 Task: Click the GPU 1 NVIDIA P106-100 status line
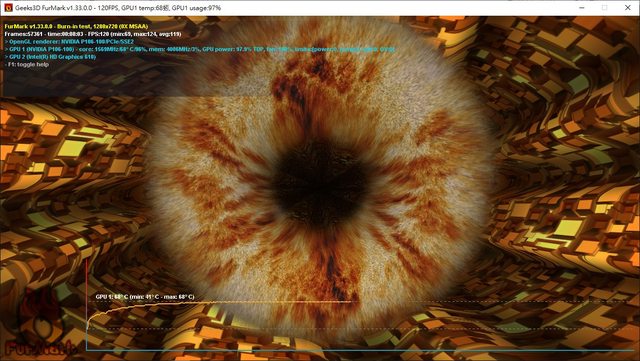coord(200,49)
